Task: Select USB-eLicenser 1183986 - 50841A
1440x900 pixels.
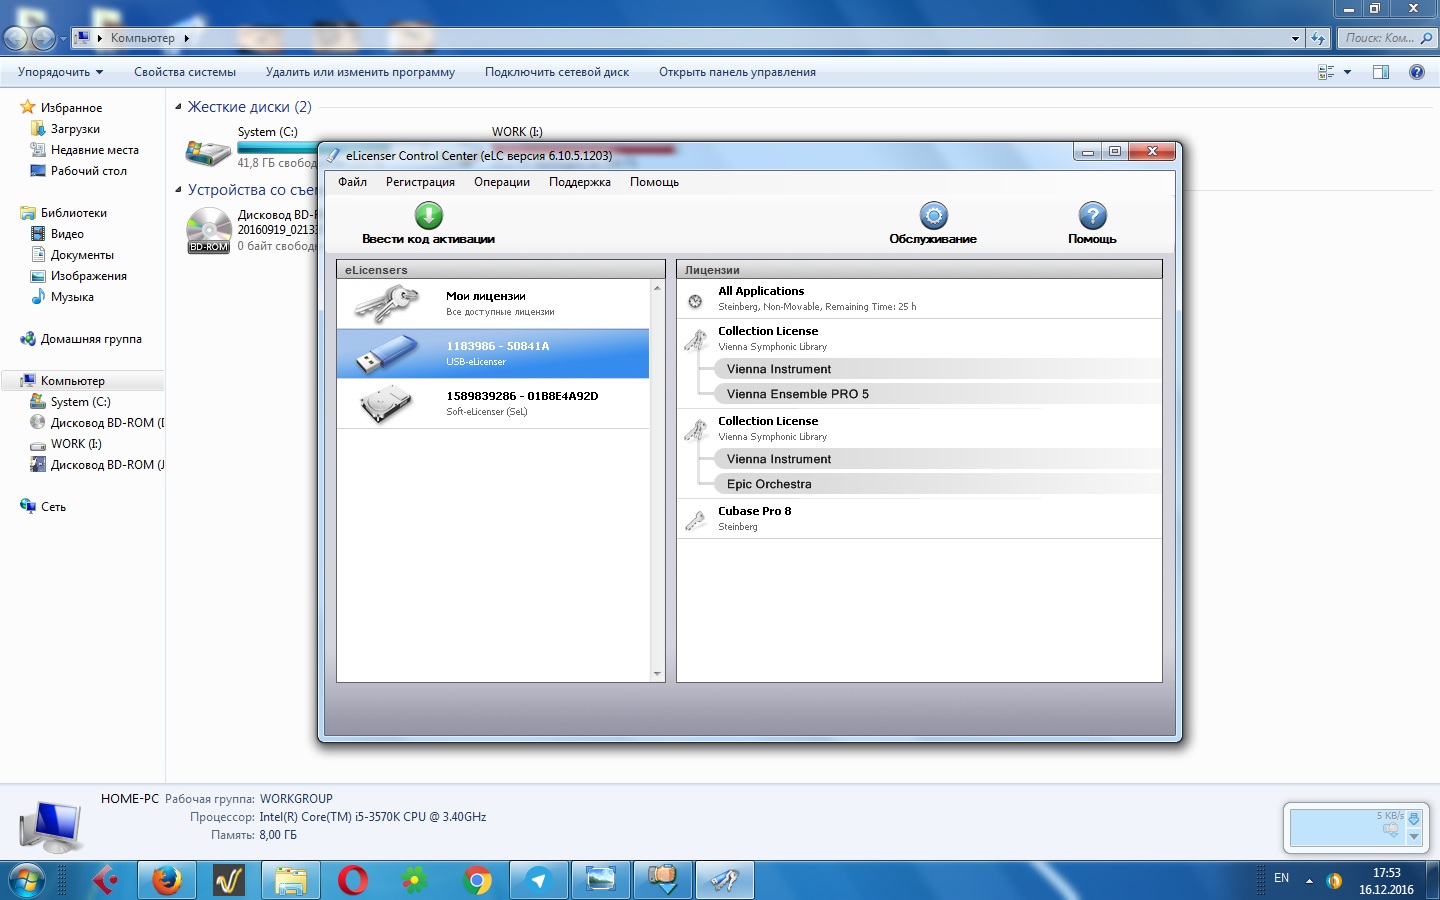Action: click(x=493, y=353)
